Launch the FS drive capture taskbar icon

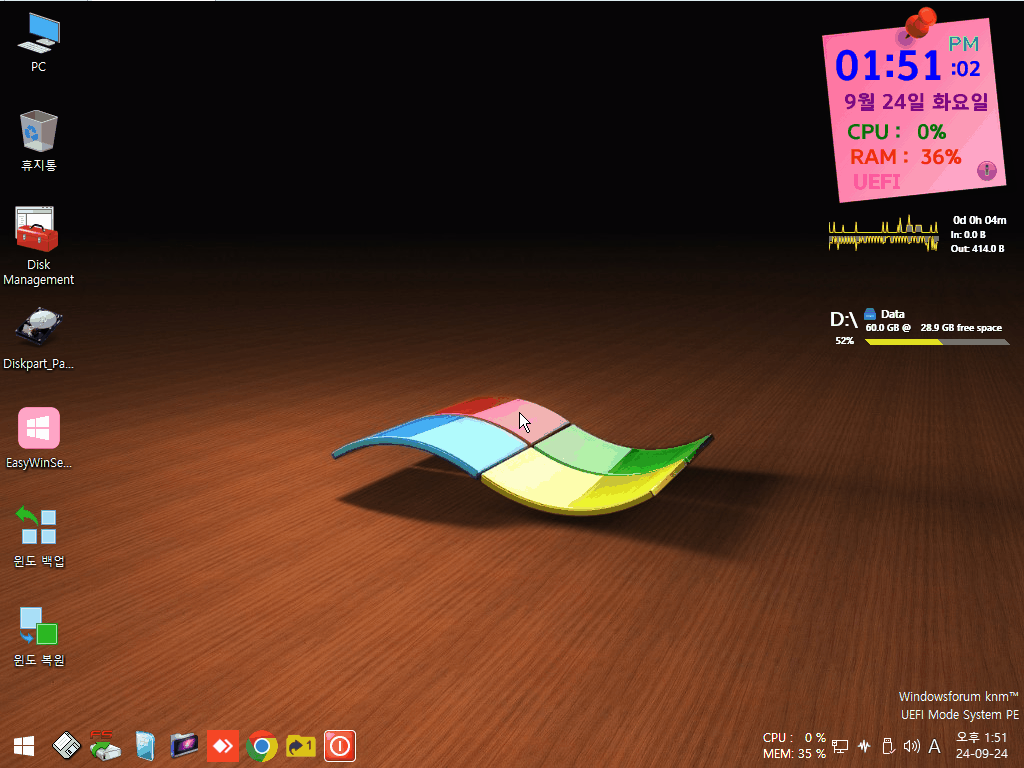coord(104,746)
